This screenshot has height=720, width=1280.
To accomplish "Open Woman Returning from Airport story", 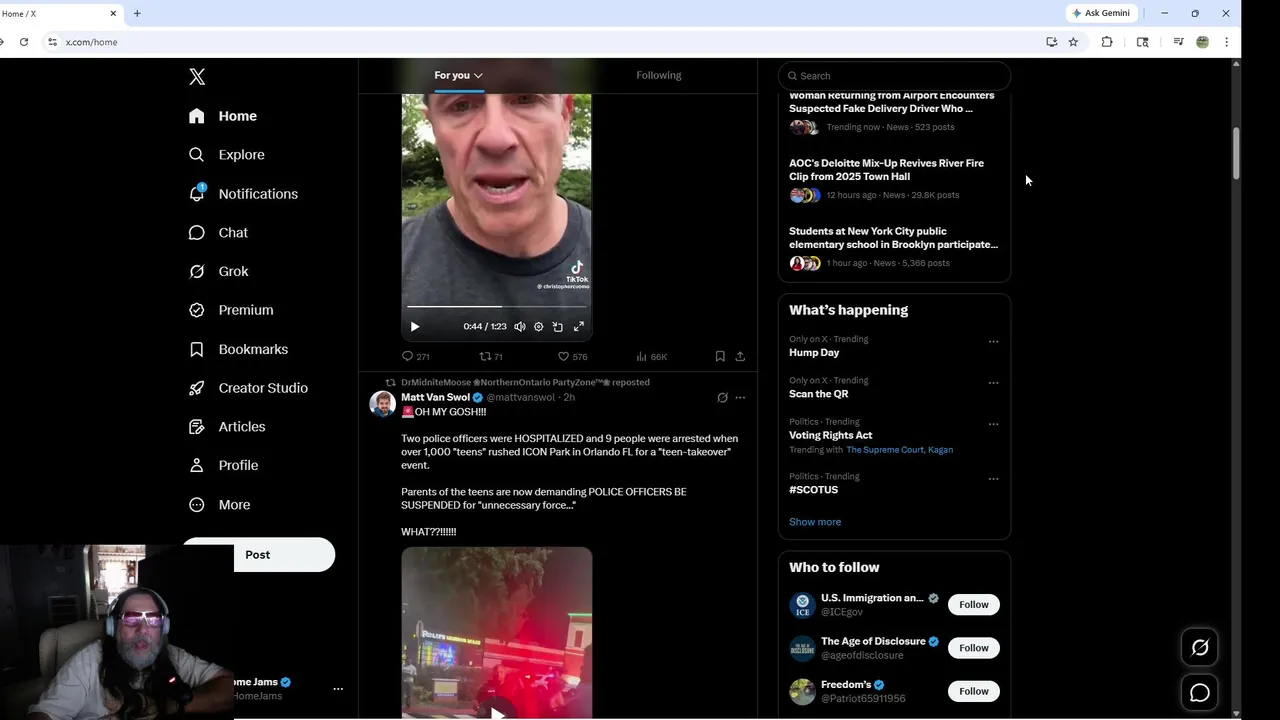I will click(x=894, y=112).
